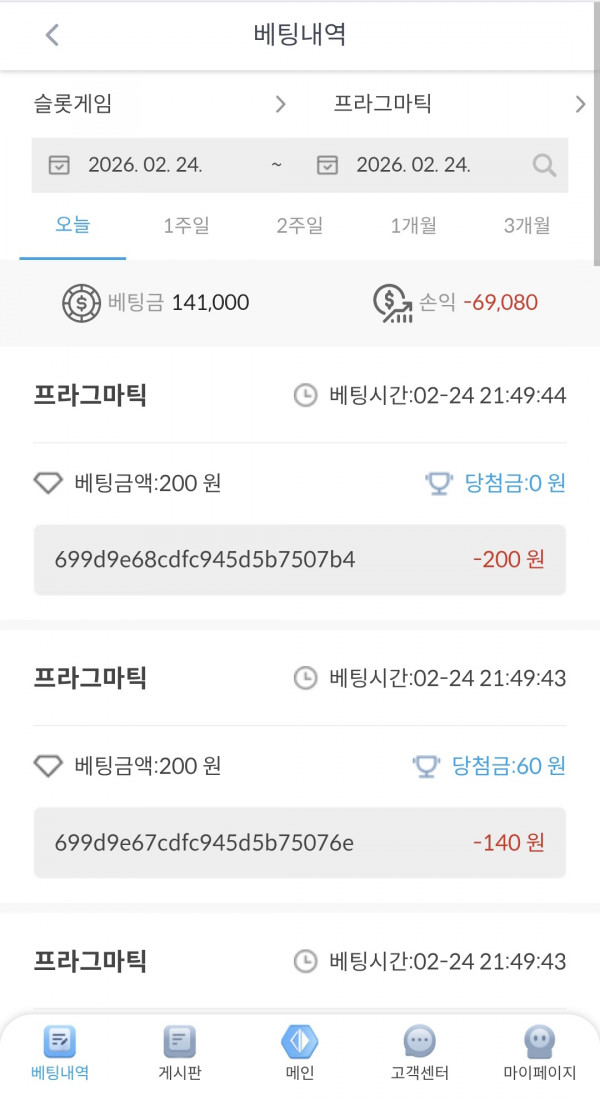The height and width of the screenshot is (1100, 600).
Task: Click the calendar icon beside end date
Action: click(327, 166)
